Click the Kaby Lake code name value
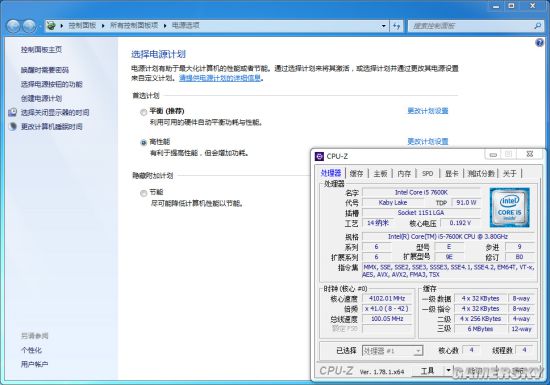The height and width of the screenshot is (385, 550). click(x=393, y=202)
